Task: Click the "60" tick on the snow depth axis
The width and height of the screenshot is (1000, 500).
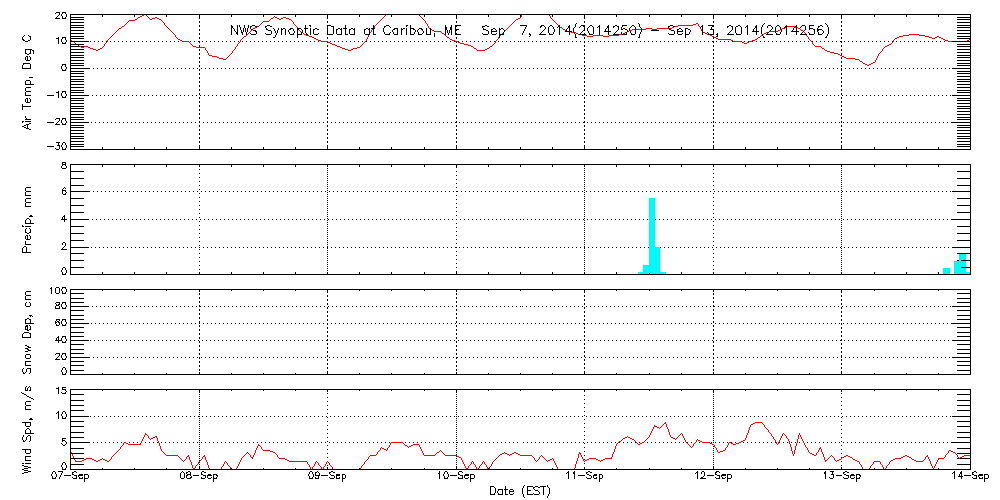Action: (x=59, y=323)
